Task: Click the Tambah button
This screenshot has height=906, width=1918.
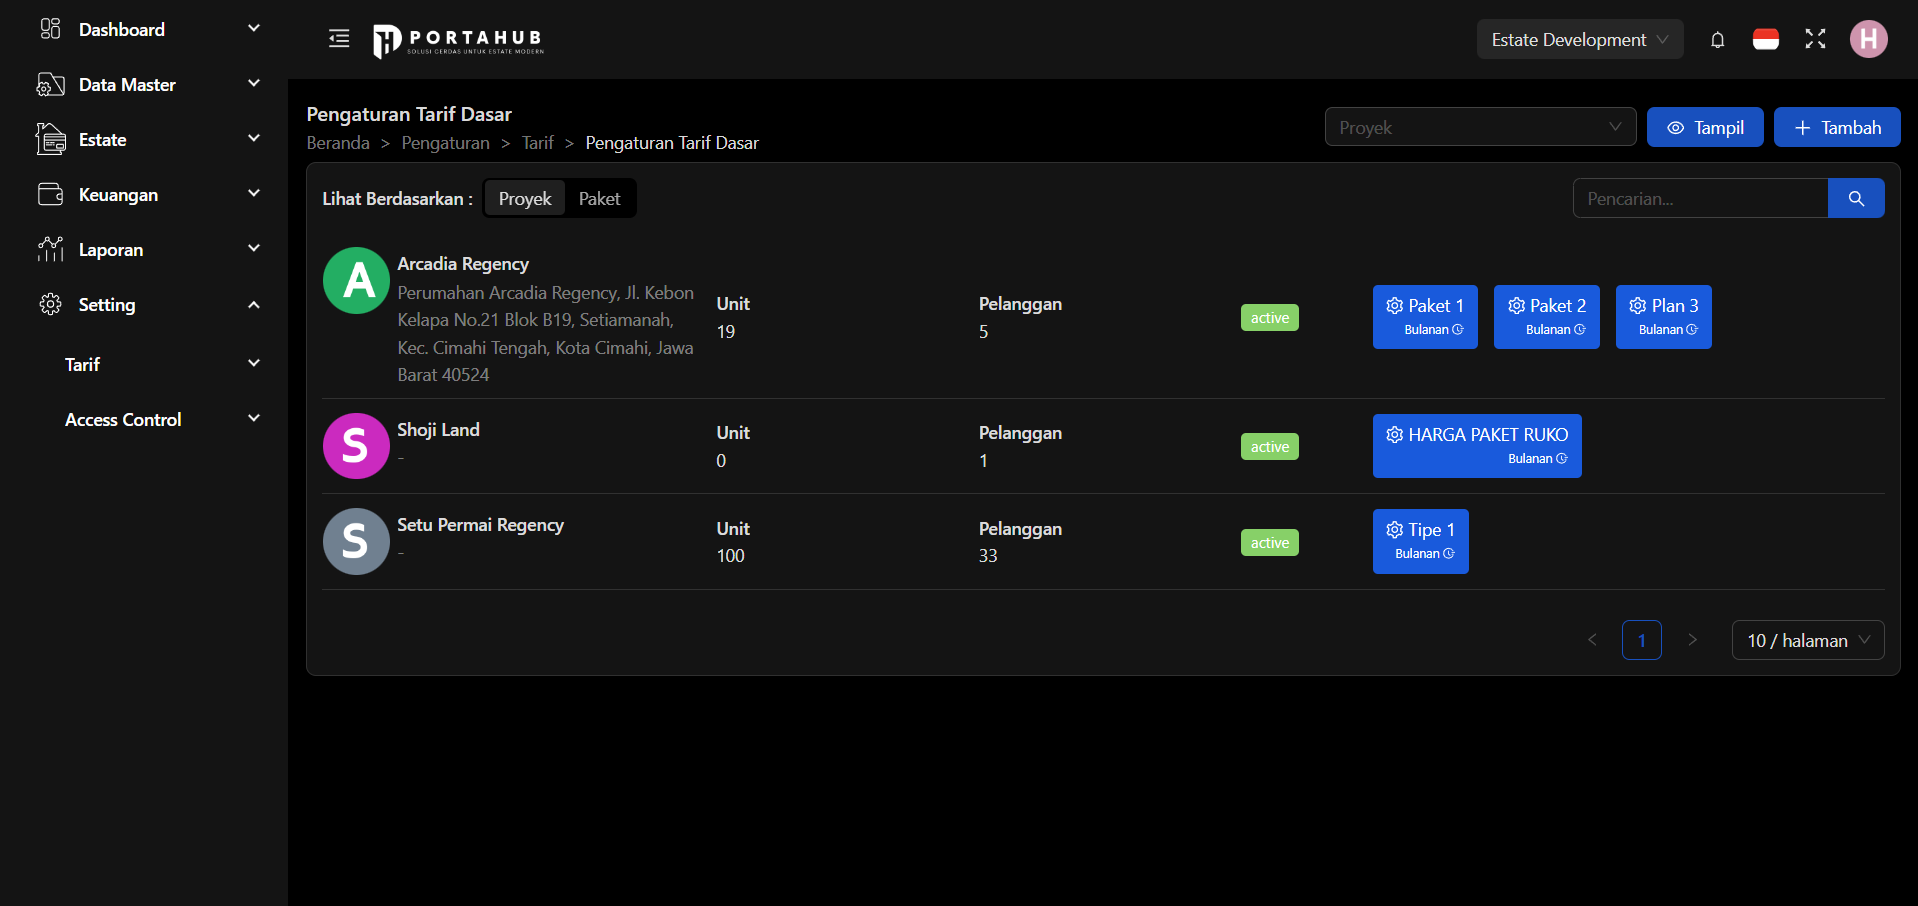Action: coord(1836,127)
